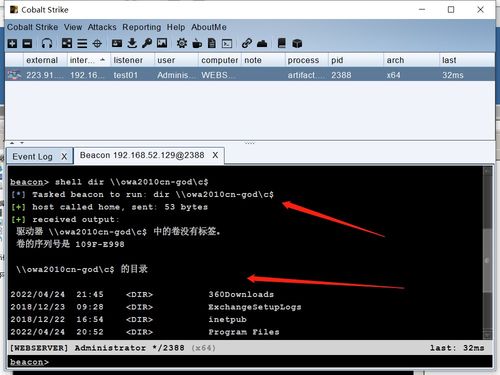Select the Beacon 192.168.52.129@2388 tab
Image resolution: width=500 pixels, height=375 pixels.
pyautogui.click(x=142, y=155)
